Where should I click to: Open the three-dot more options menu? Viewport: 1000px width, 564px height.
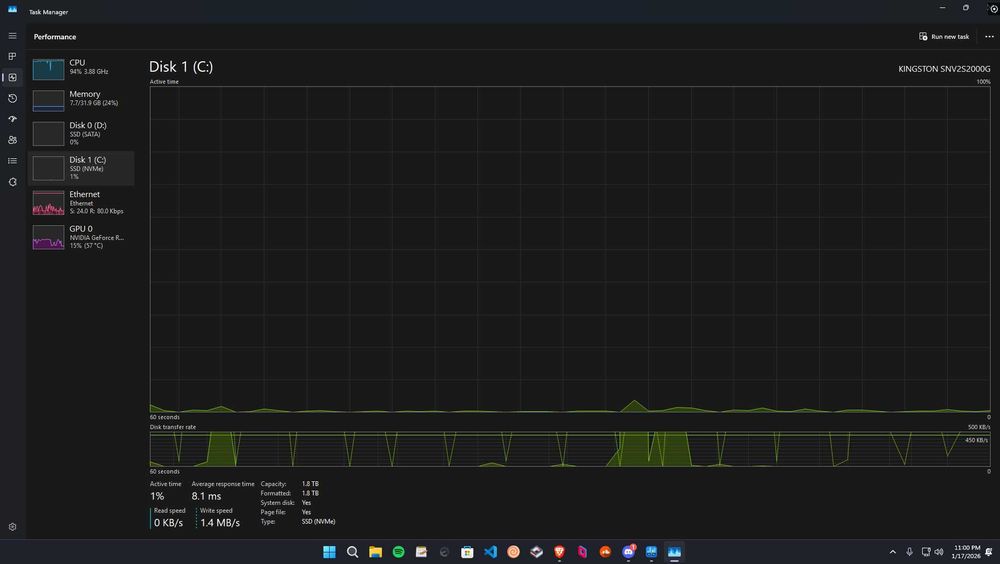989,36
